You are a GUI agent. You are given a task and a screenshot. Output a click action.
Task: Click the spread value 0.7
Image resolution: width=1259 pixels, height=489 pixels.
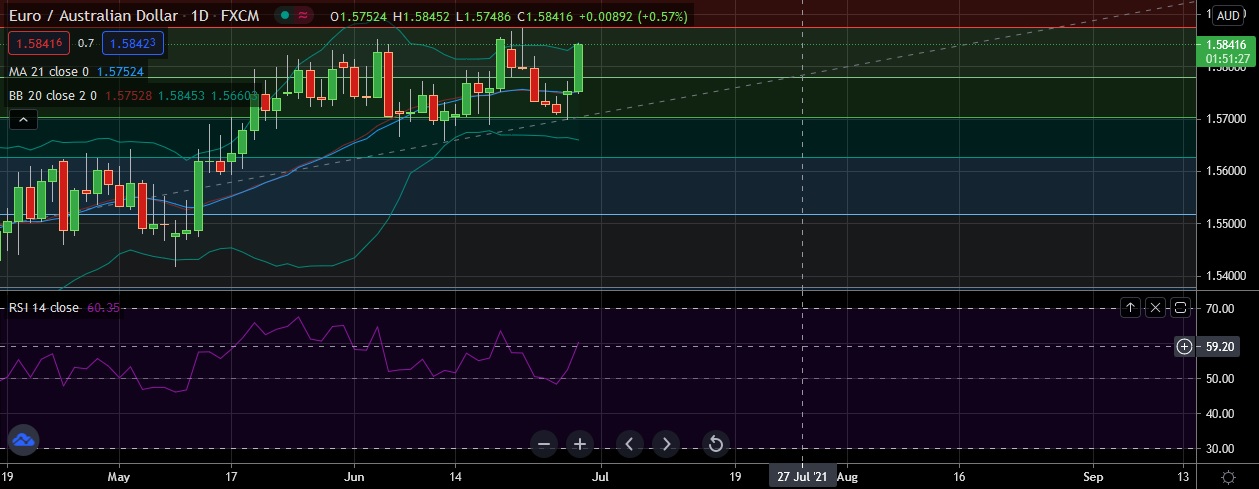coord(86,43)
